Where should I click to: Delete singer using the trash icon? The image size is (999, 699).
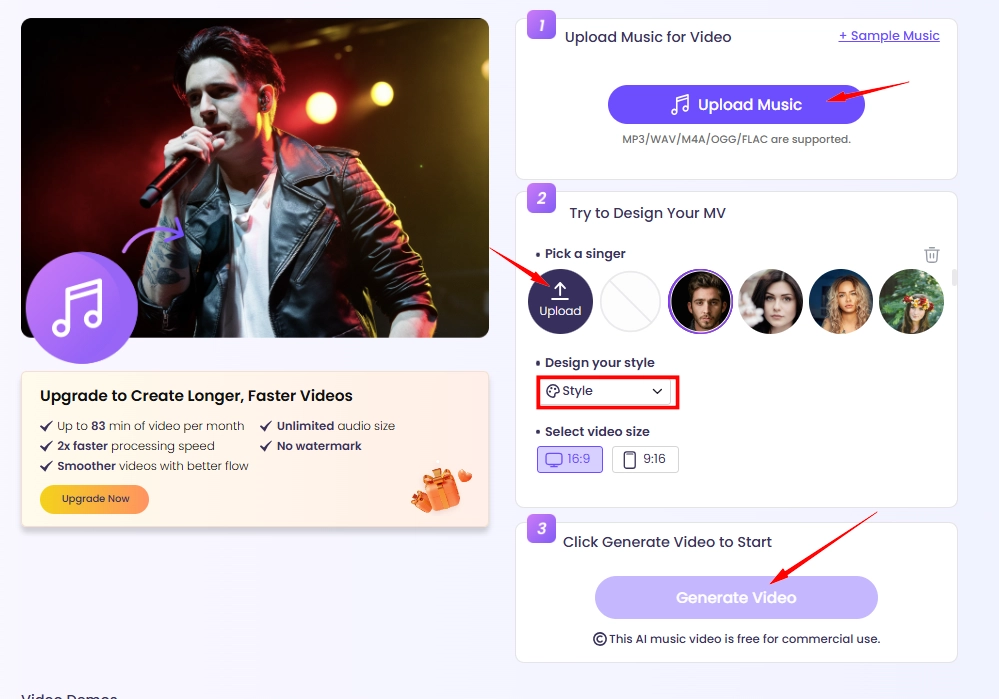click(931, 255)
